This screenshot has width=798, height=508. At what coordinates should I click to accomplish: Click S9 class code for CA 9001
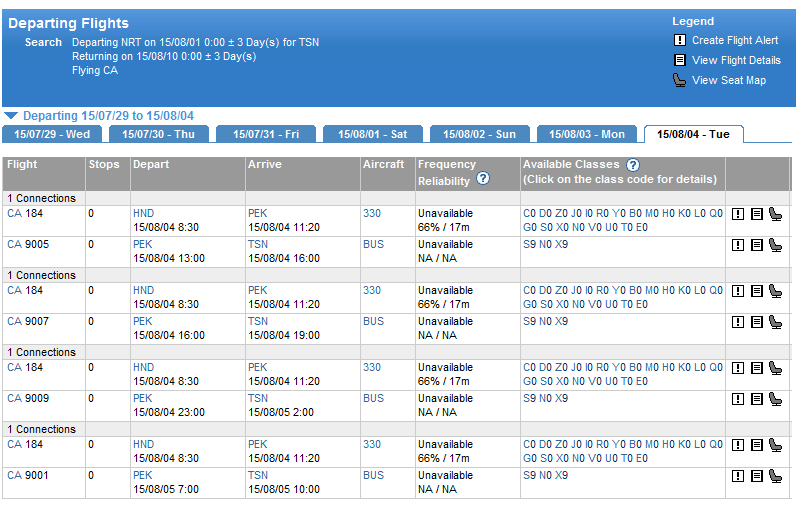pos(529,475)
